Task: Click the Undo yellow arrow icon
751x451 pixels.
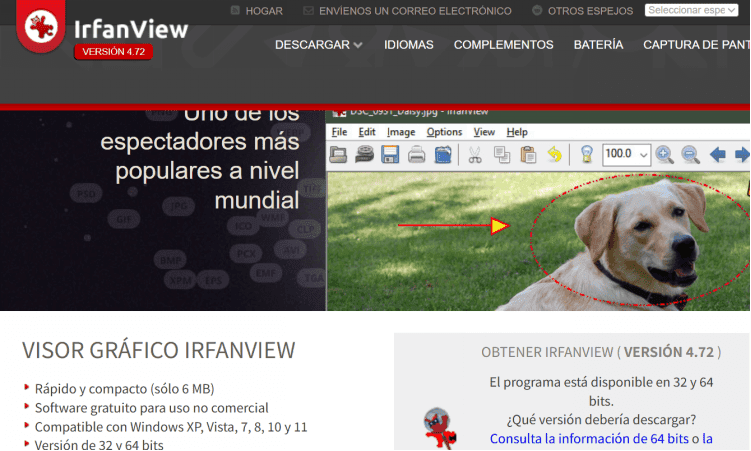Action: (554, 155)
